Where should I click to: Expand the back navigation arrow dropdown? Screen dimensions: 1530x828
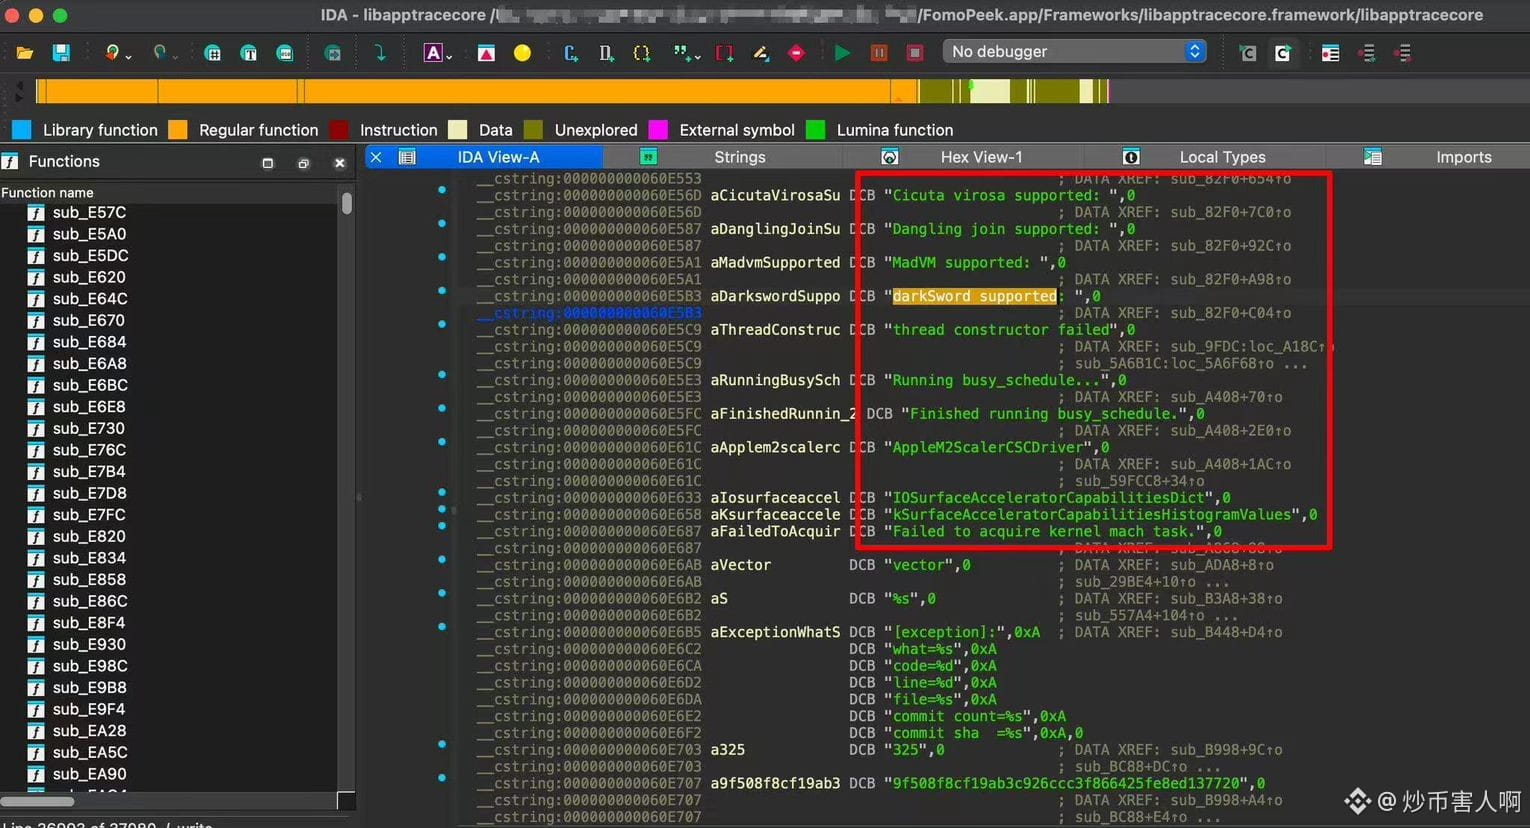click(x=129, y=56)
